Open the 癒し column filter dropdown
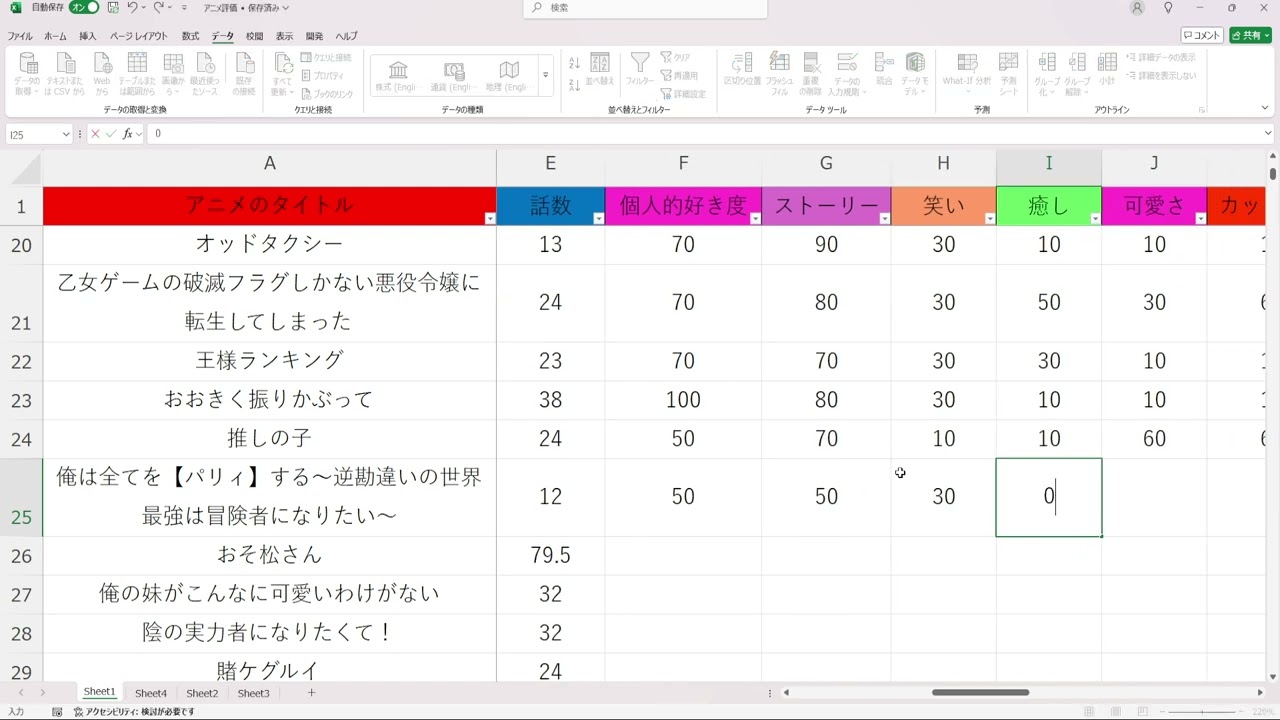Image resolution: width=1280 pixels, height=720 pixels. point(1096,218)
